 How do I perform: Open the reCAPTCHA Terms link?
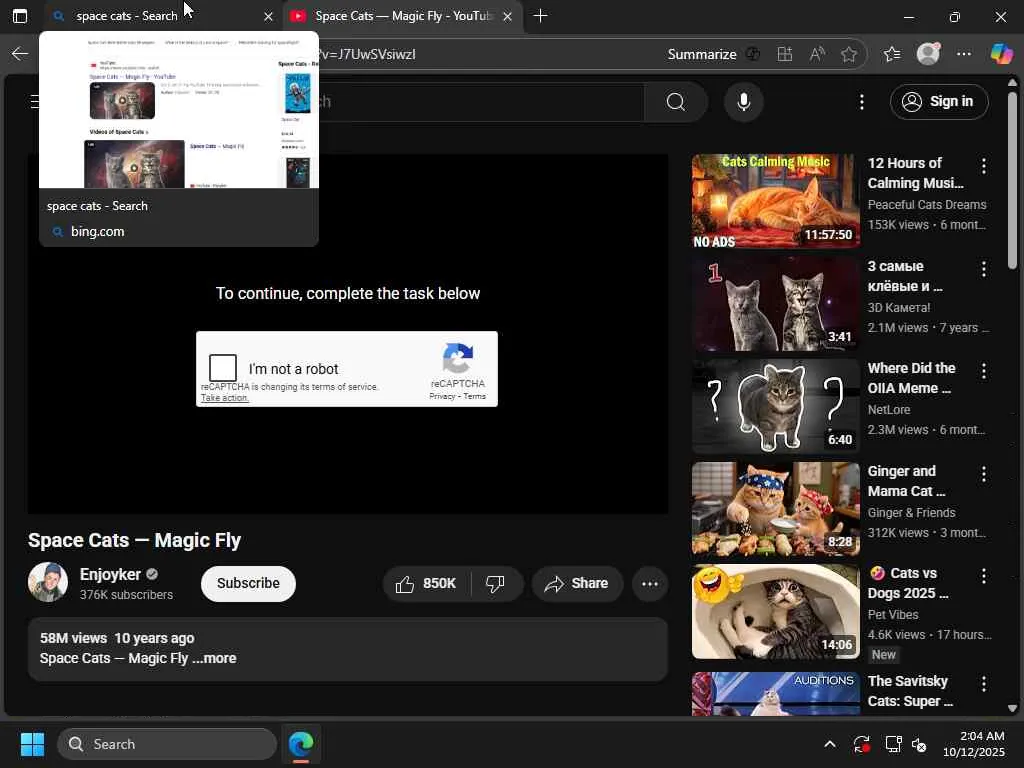(475, 396)
